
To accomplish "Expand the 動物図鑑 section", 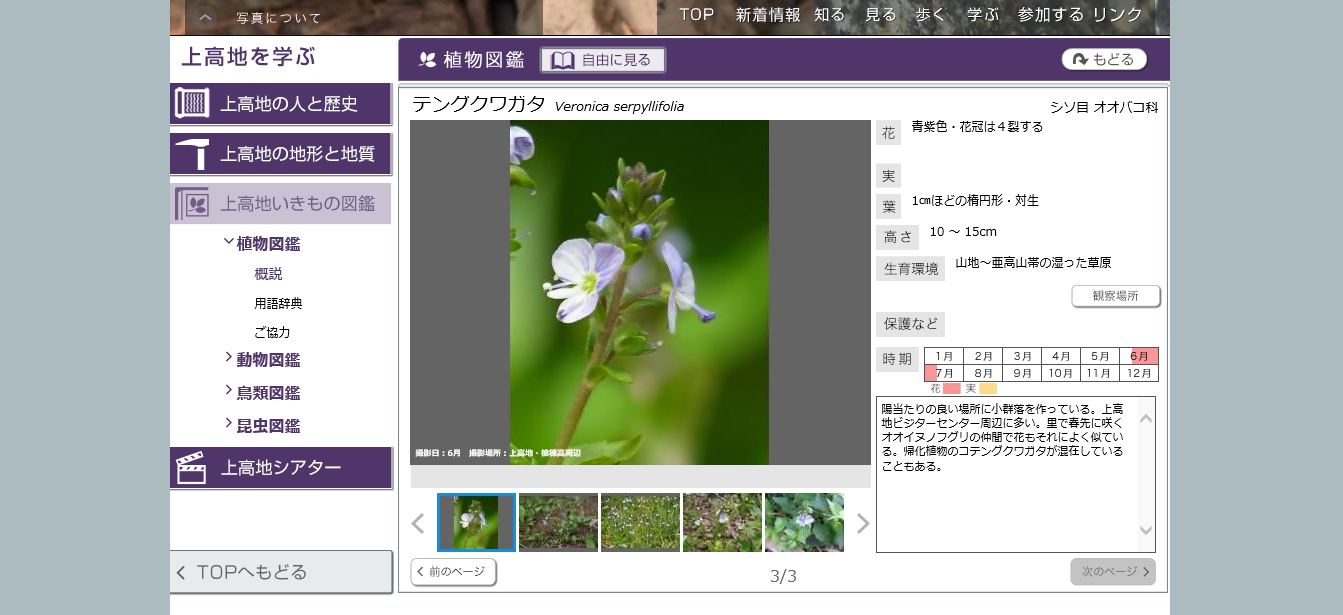I will point(229,358).
